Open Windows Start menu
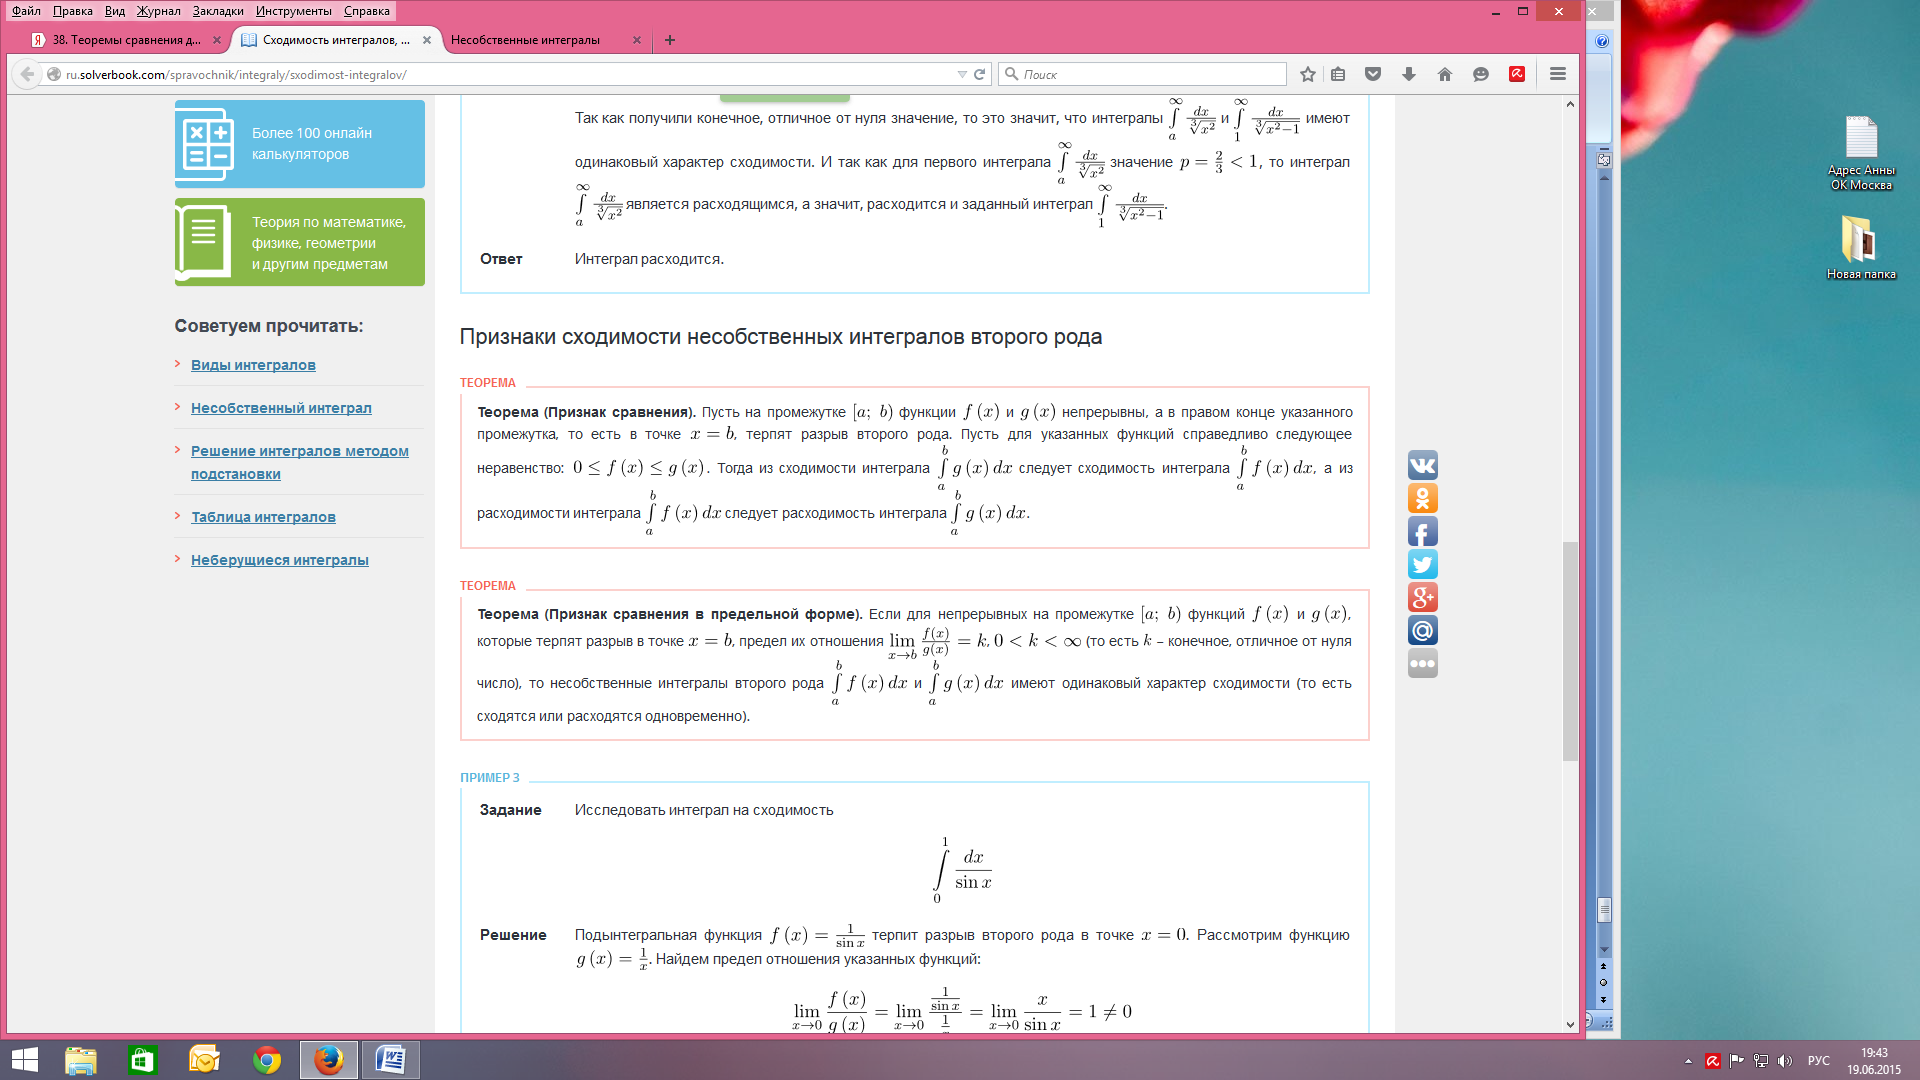The image size is (1920, 1080). point(24,1060)
